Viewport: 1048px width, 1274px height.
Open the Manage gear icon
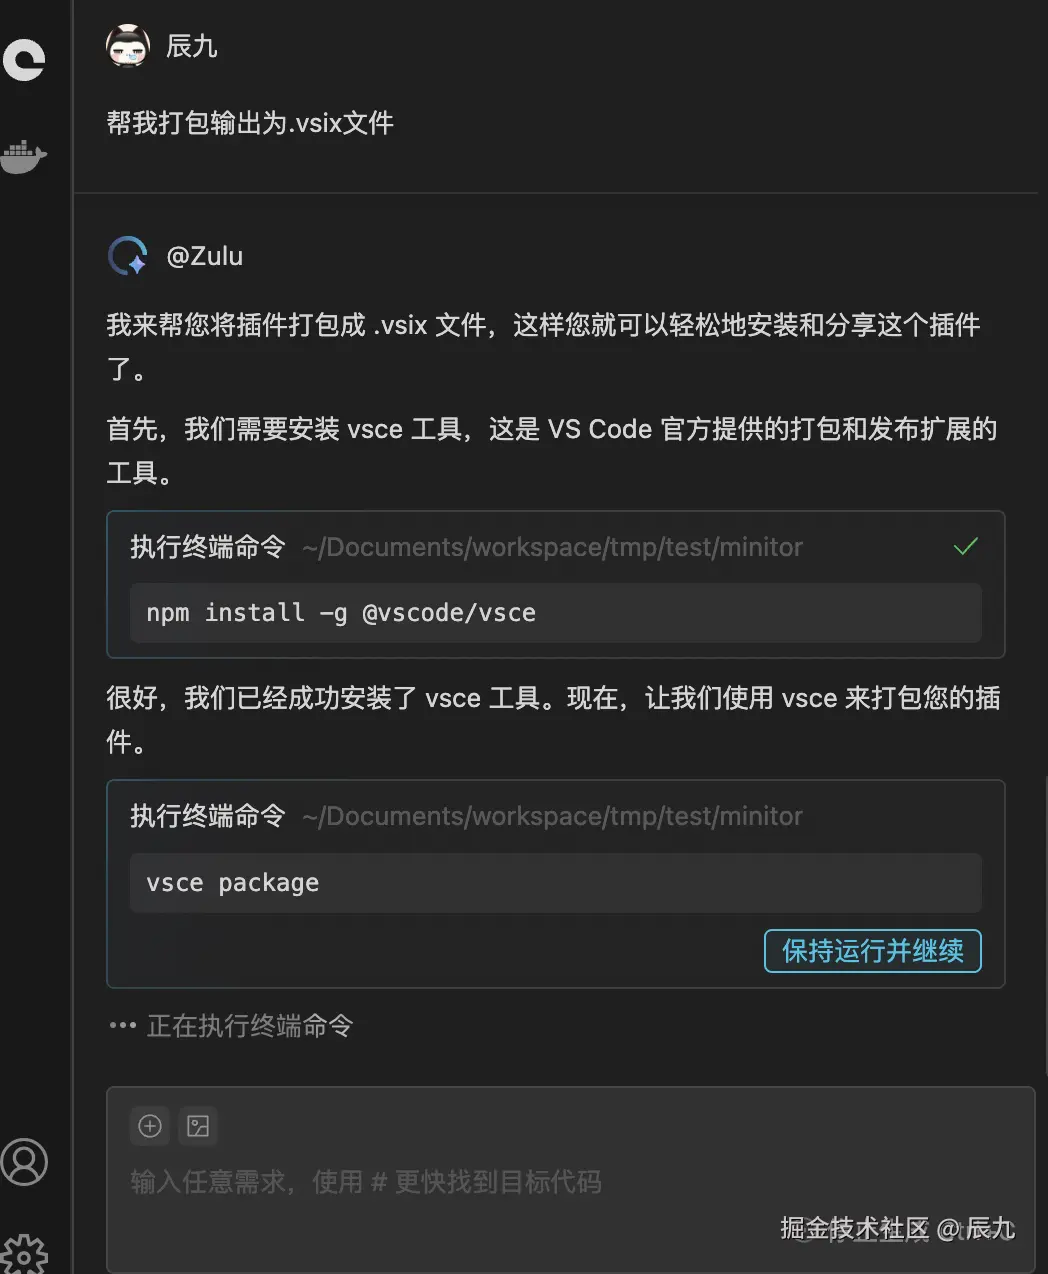(x=24, y=1254)
